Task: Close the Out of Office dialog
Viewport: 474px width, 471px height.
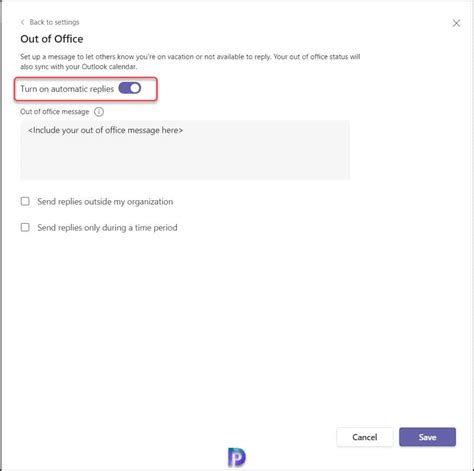Action: point(456,23)
